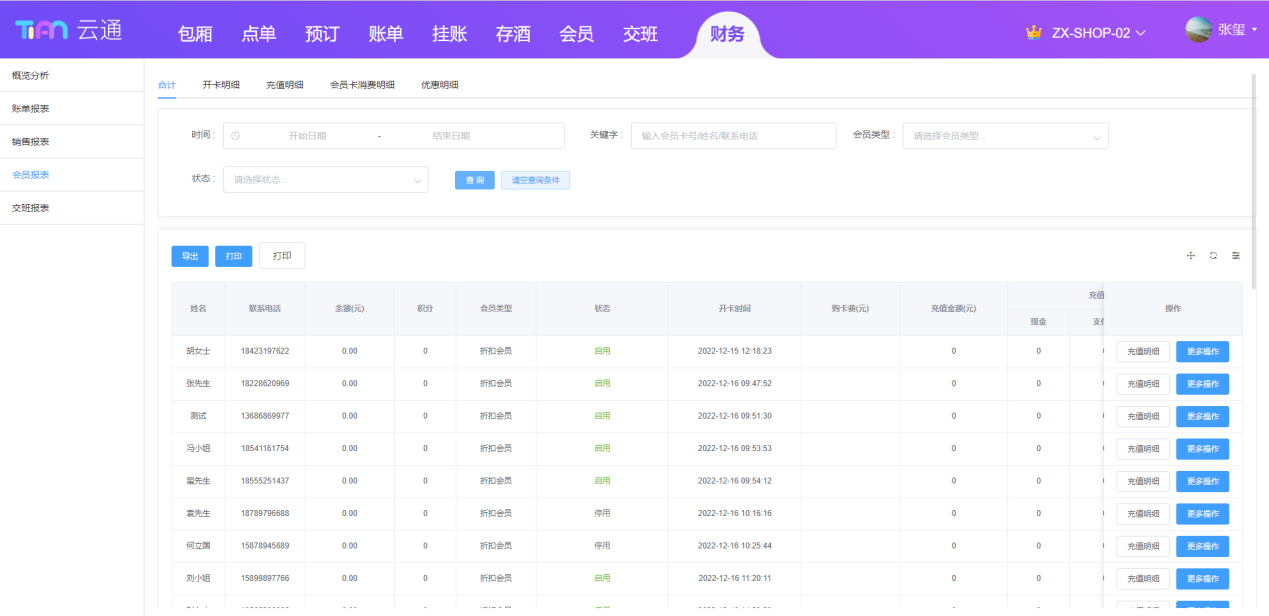Switch to the 合计 tab
Screen dimensions: 1269x616
[167, 85]
